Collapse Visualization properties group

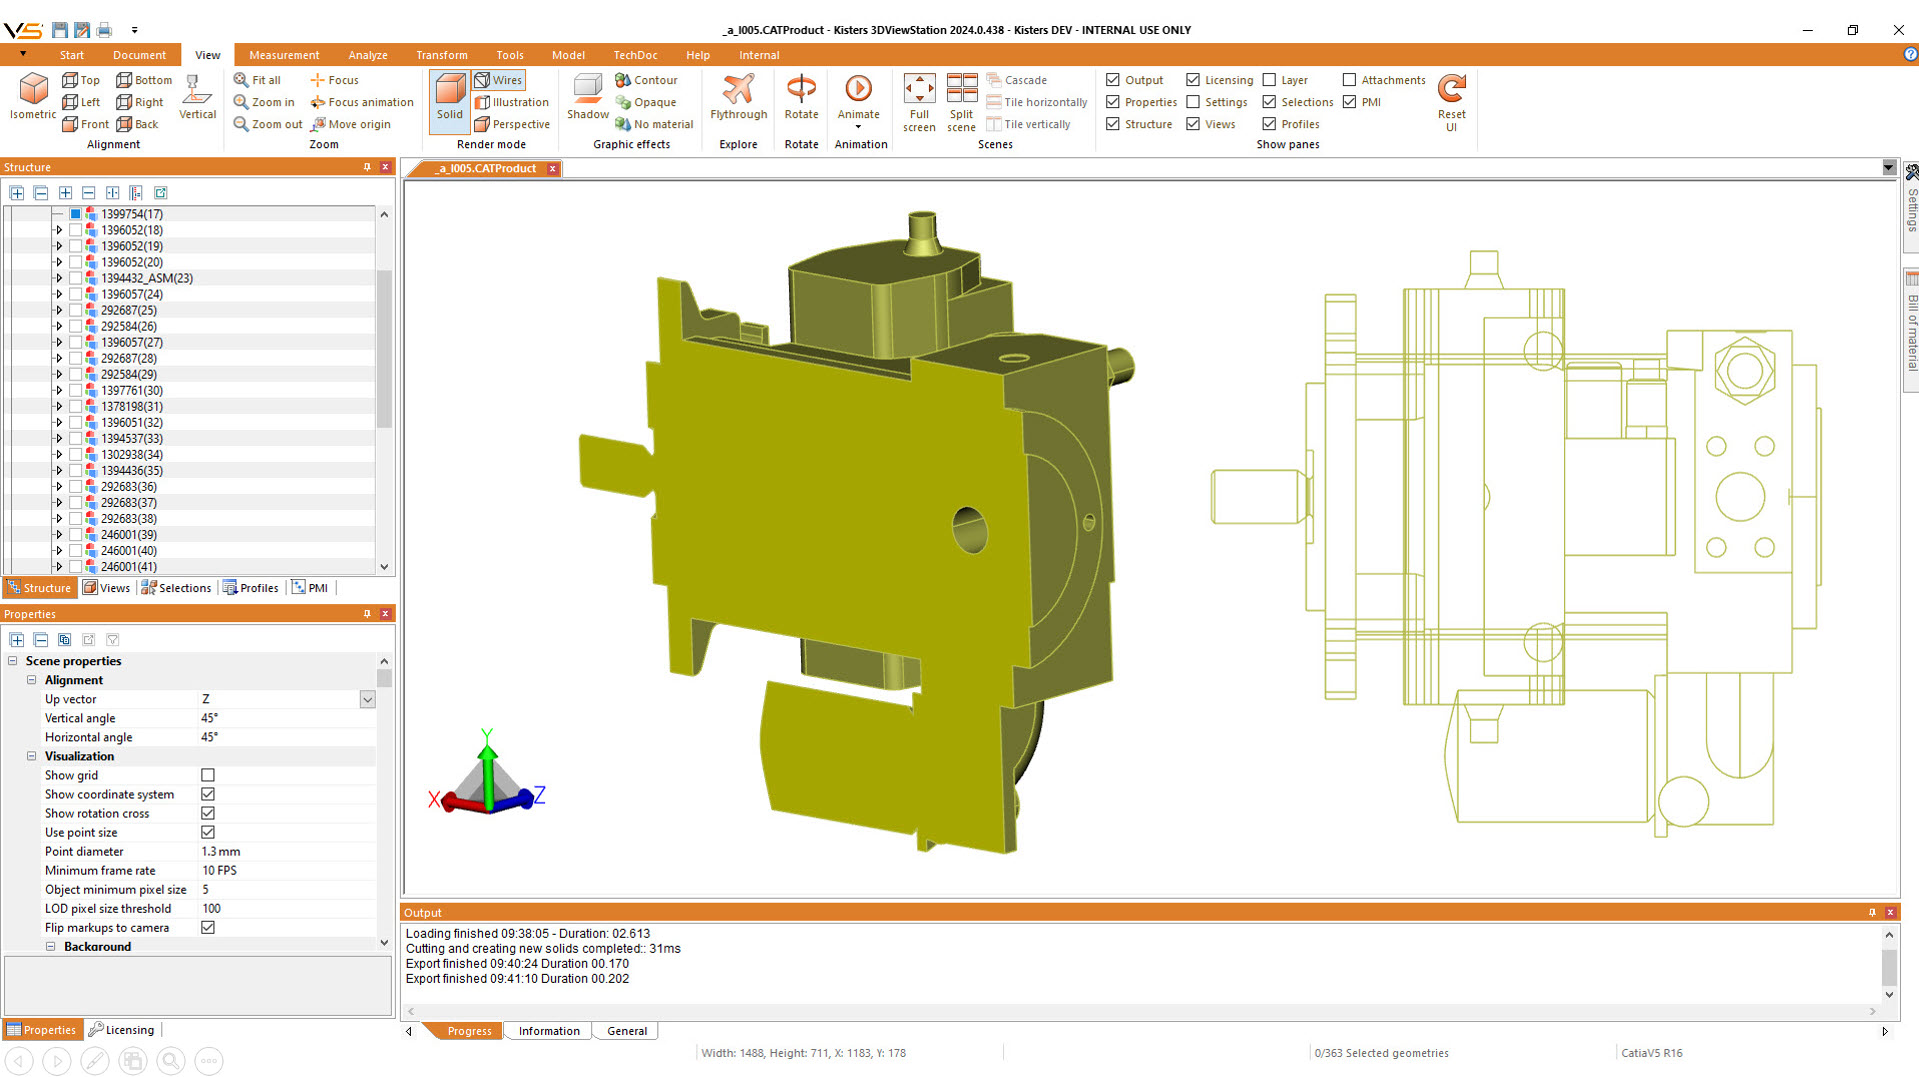pyautogui.click(x=32, y=756)
